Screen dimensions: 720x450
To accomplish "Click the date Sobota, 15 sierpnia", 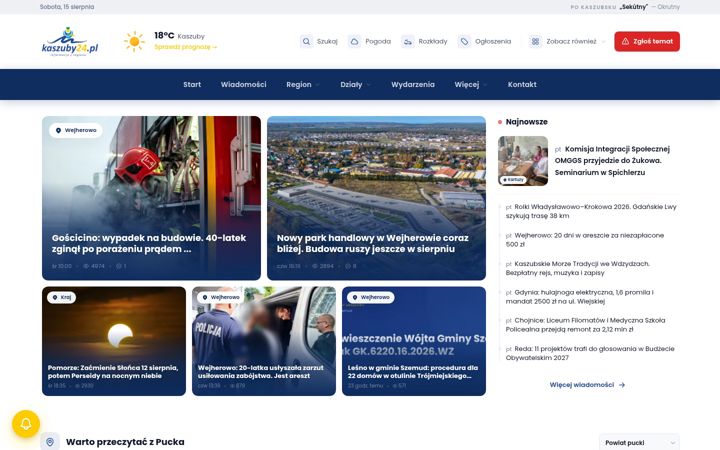I will click(67, 7).
